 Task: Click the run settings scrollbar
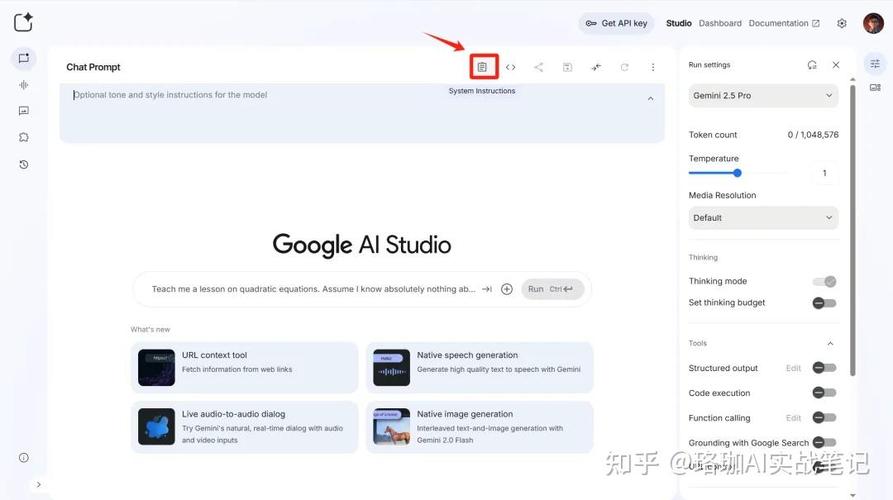pos(853,231)
